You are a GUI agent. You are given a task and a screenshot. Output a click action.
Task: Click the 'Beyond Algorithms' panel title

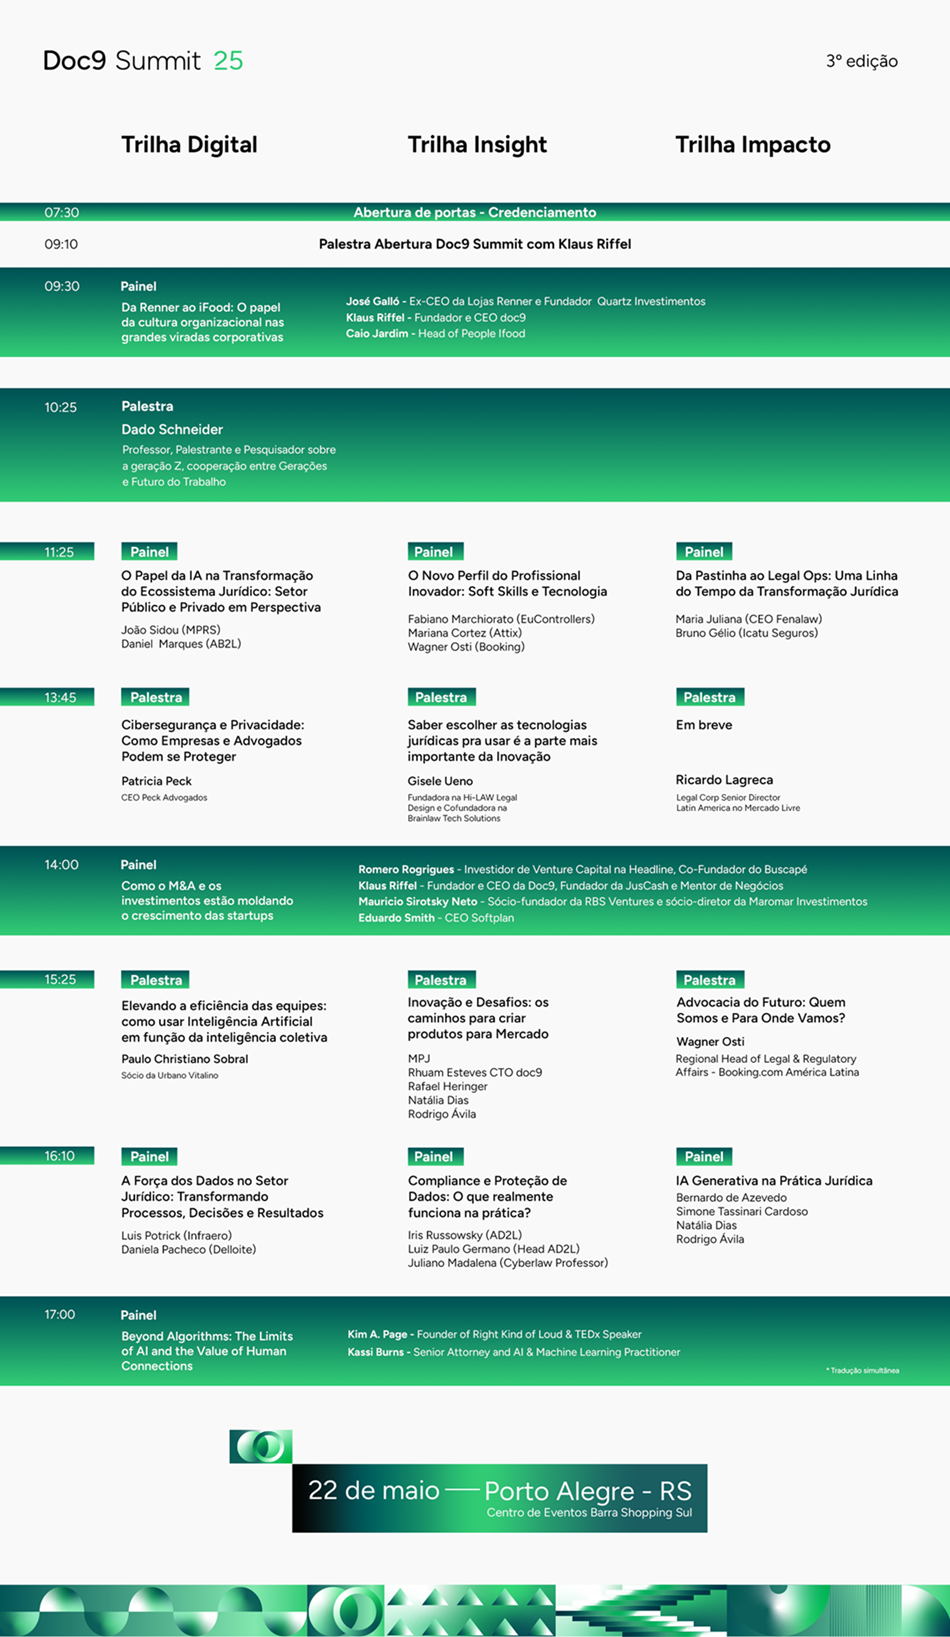click(x=207, y=1351)
